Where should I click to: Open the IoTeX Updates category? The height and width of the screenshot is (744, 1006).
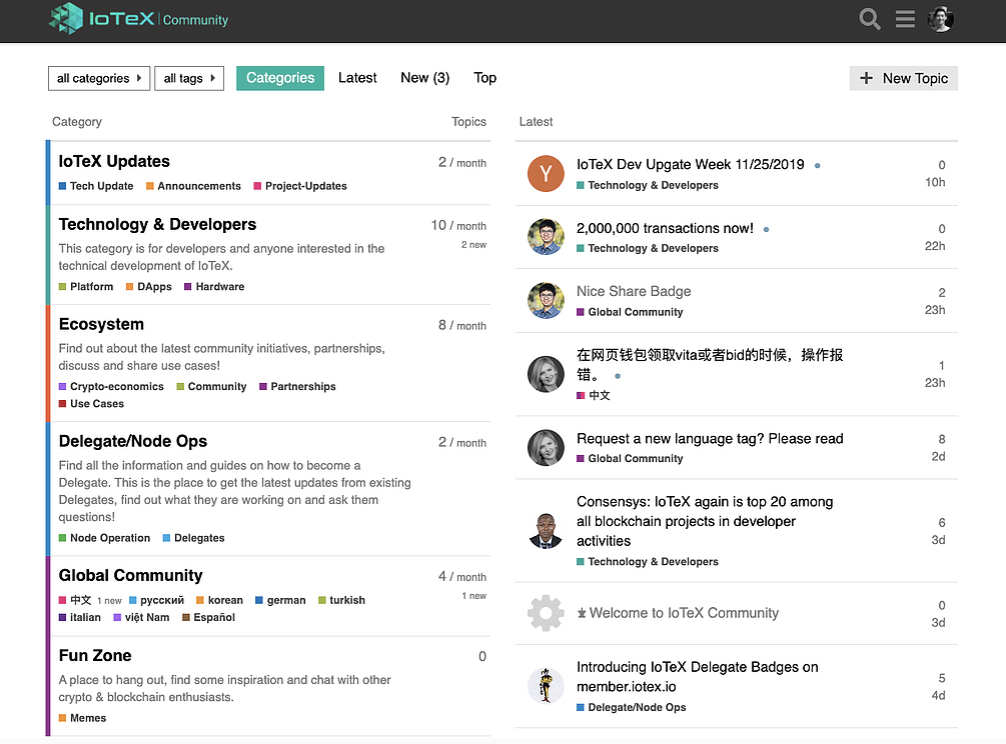tap(114, 162)
